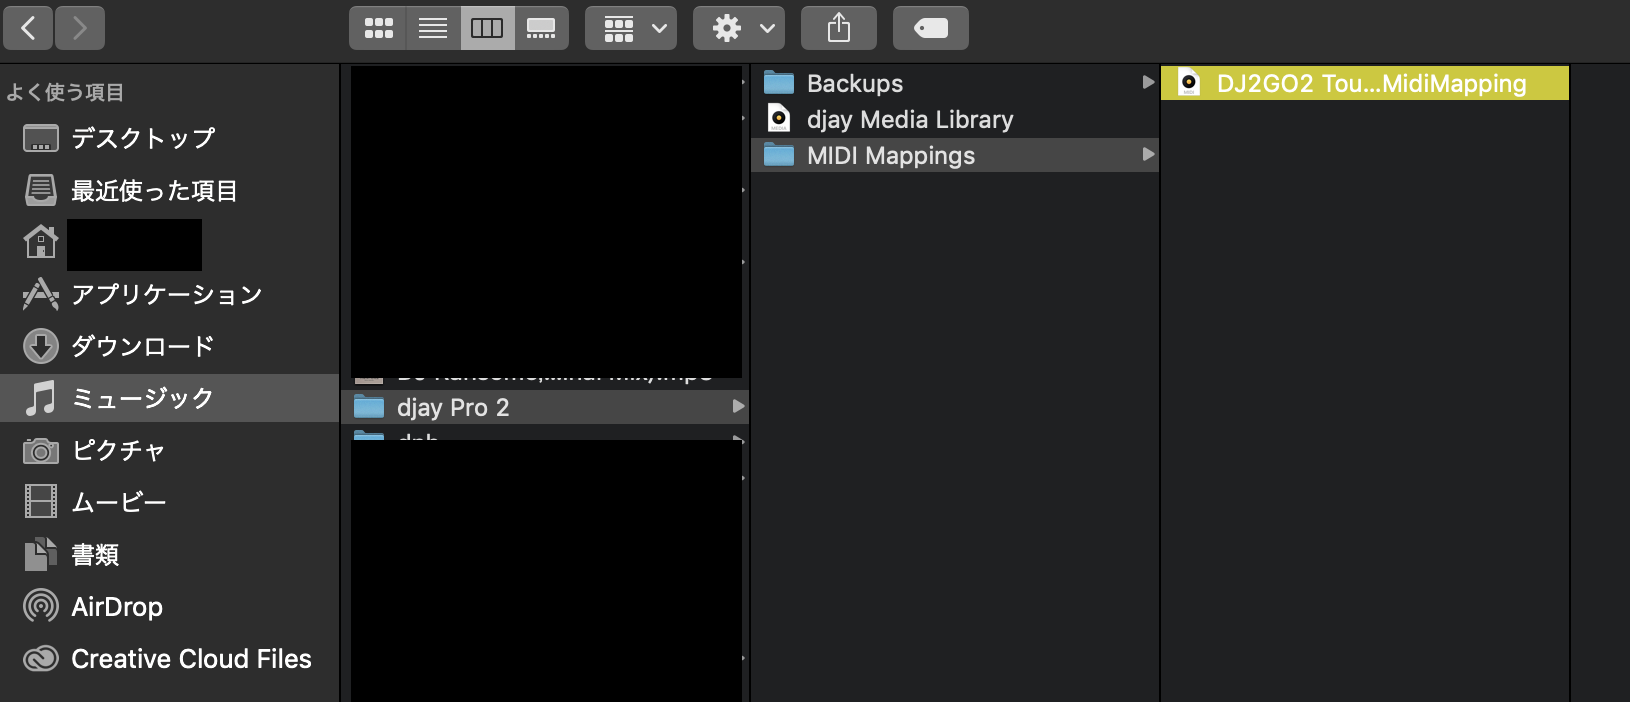Select 最近使った項目 in the sidebar
Image resolution: width=1630 pixels, height=702 pixels.
[x=154, y=190]
